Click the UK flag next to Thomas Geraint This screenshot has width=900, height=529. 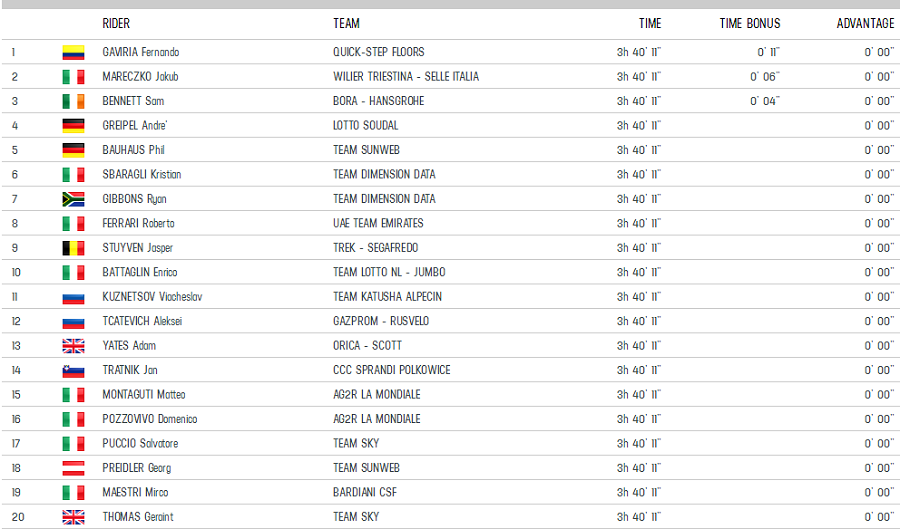click(x=73, y=517)
